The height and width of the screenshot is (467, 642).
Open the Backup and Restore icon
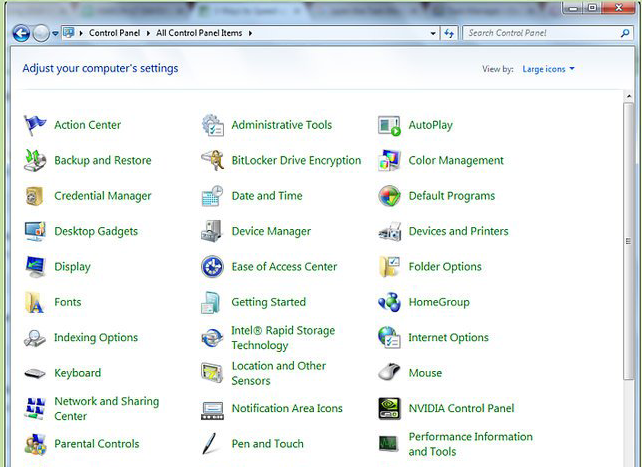pyautogui.click(x=35, y=160)
